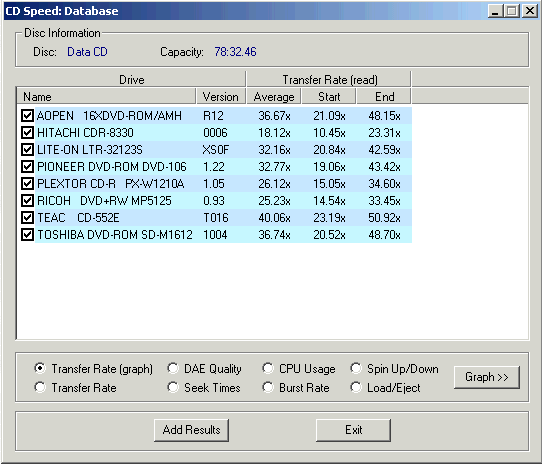Click start rate 19.06x
542x464 pixels.
point(329,166)
